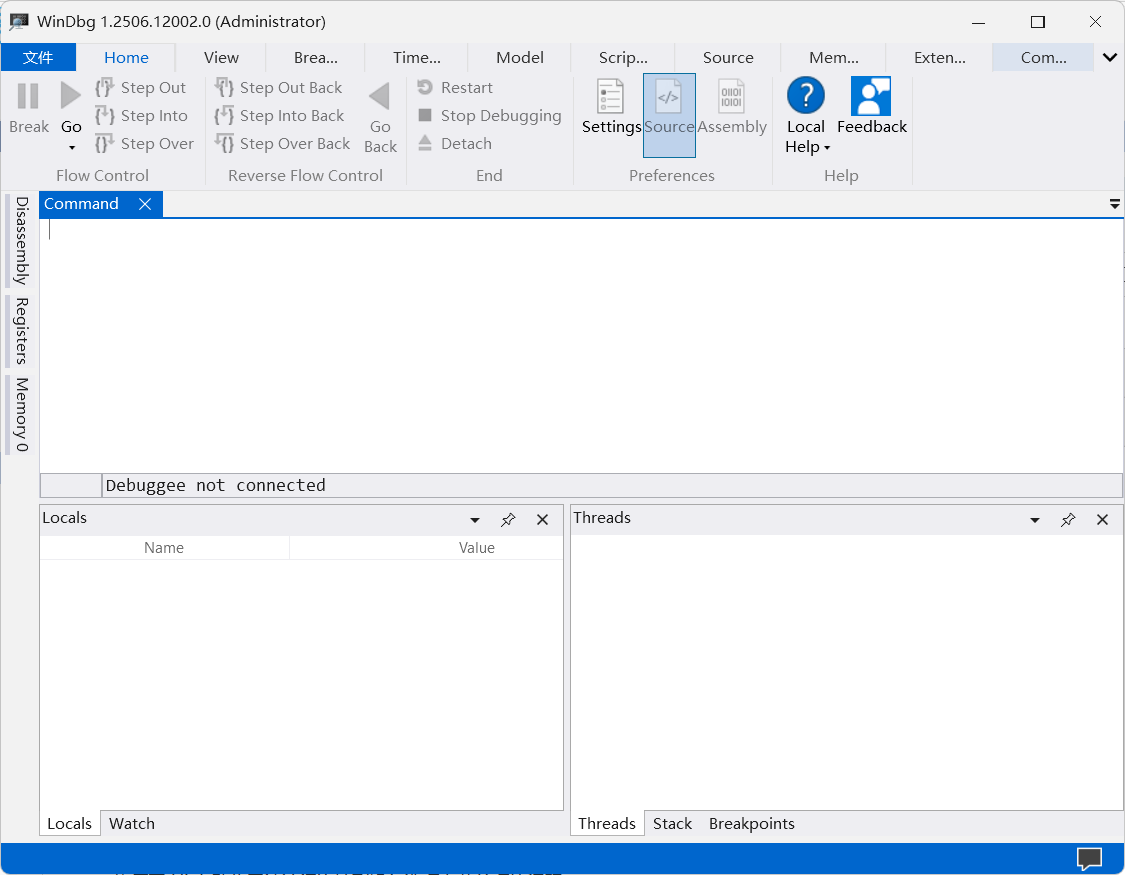Open the Command tab list dropdown
The width and height of the screenshot is (1125, 875).
(1114, 204)
